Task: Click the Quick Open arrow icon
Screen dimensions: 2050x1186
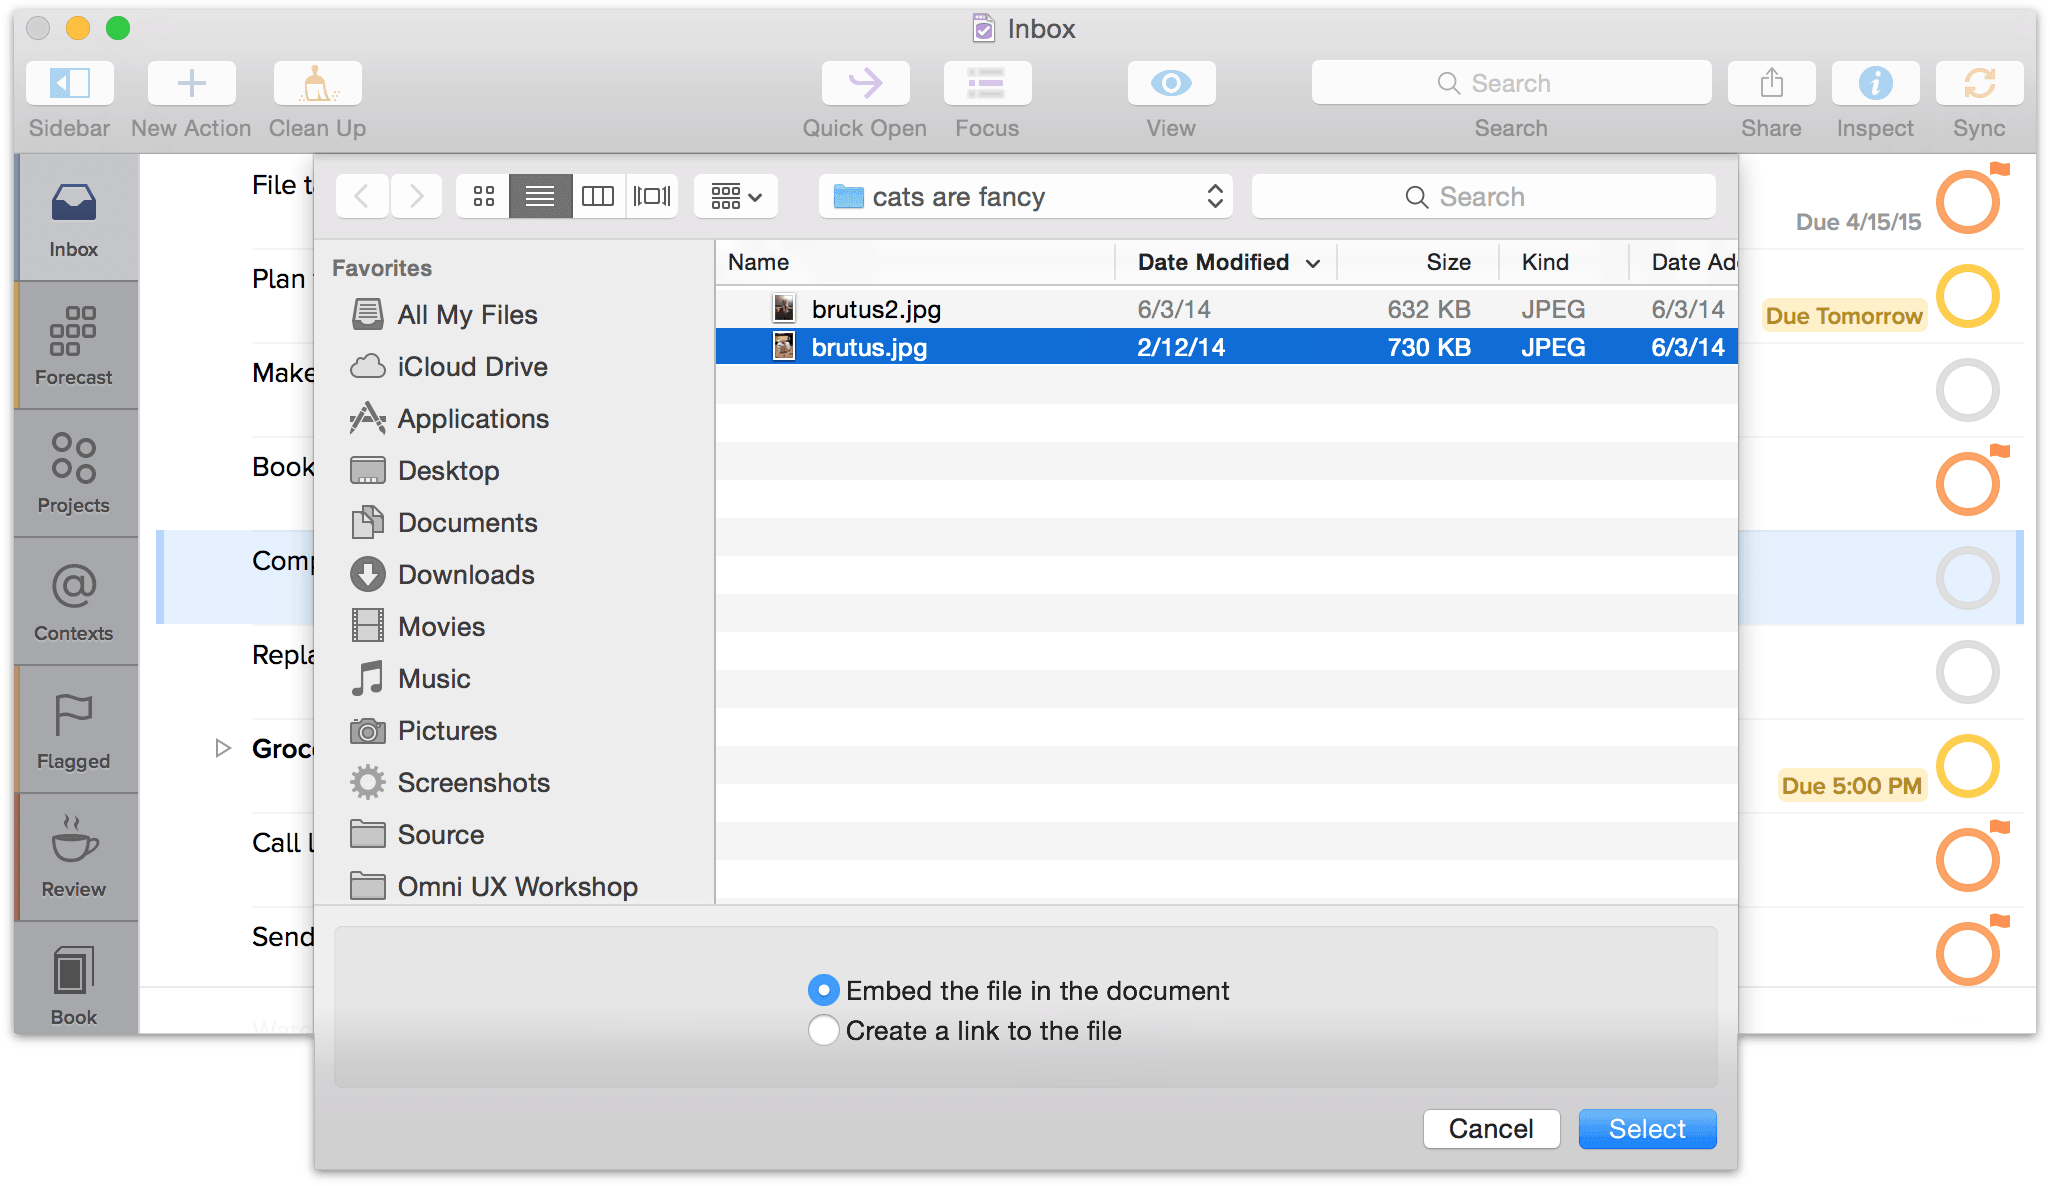Action: tap(865, 82)
